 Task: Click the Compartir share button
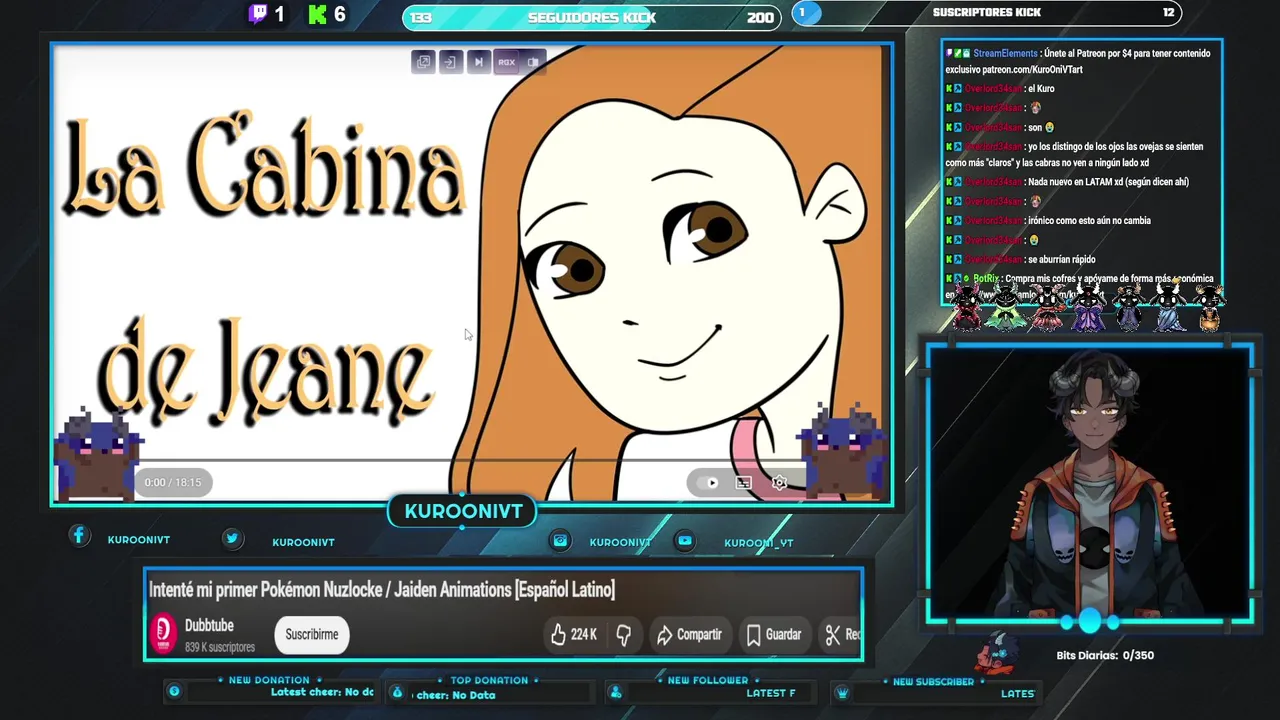pyautogui.click(x=689, y=634)
